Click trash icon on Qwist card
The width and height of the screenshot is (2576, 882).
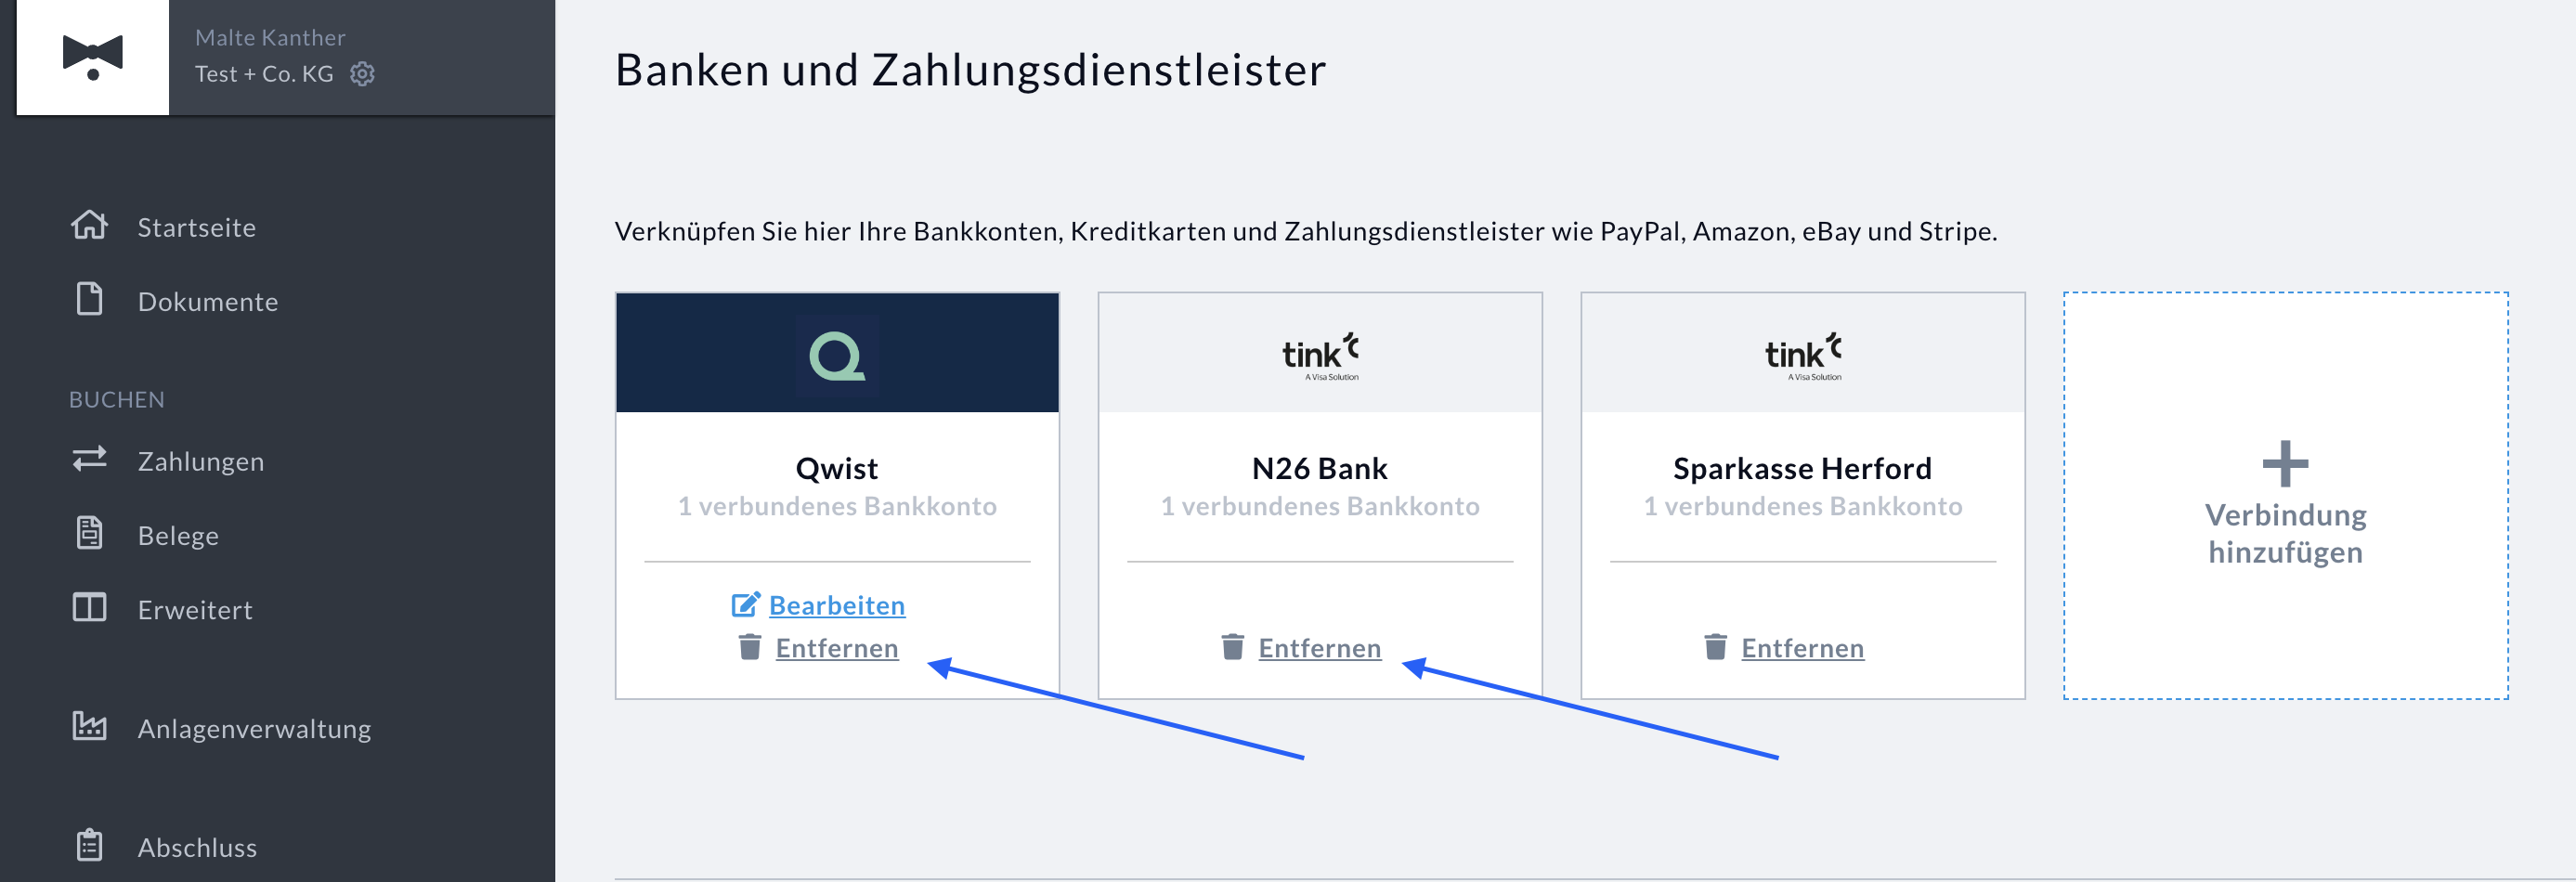(x=750, y=647)
